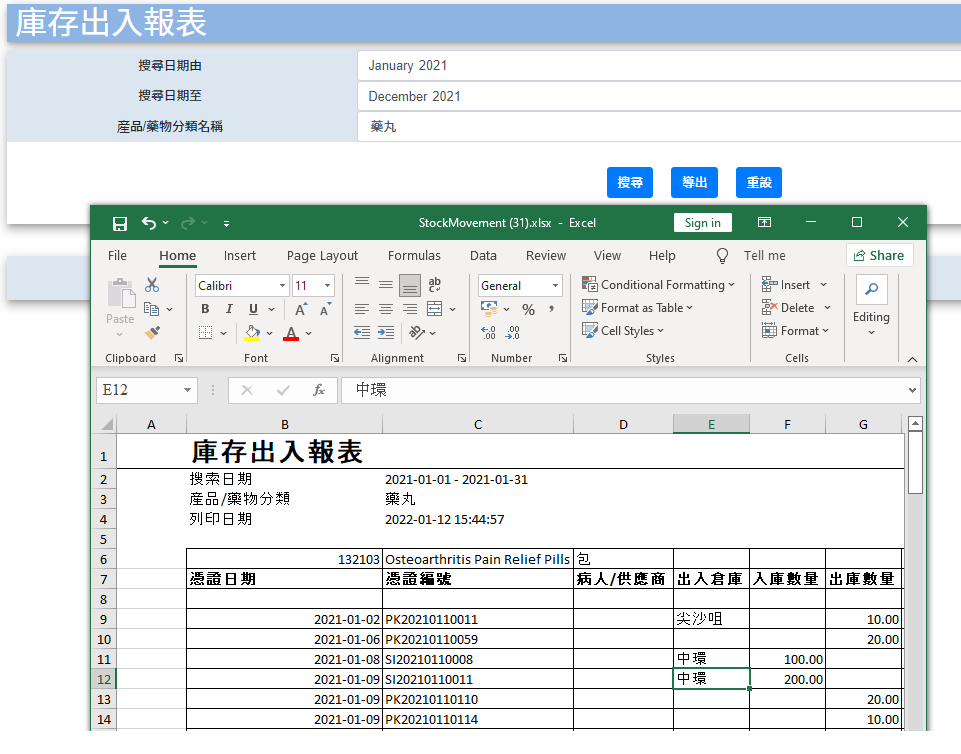
Task: Apply Accounting Number Format
Action: (x=489, y=309)
